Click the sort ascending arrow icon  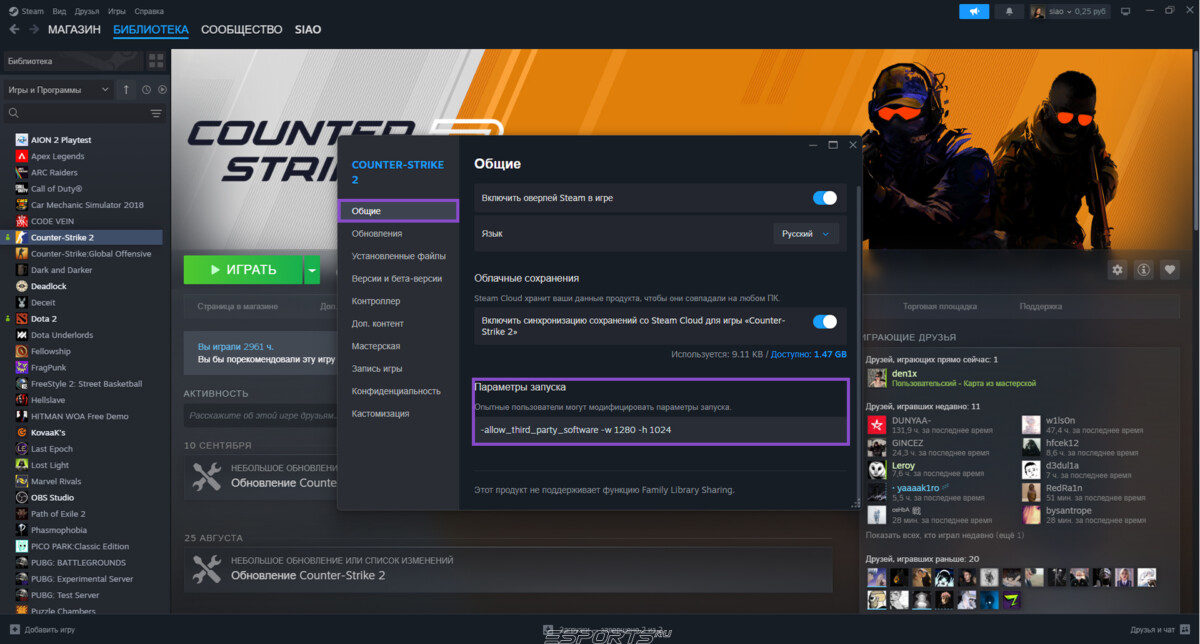point(126,90)
